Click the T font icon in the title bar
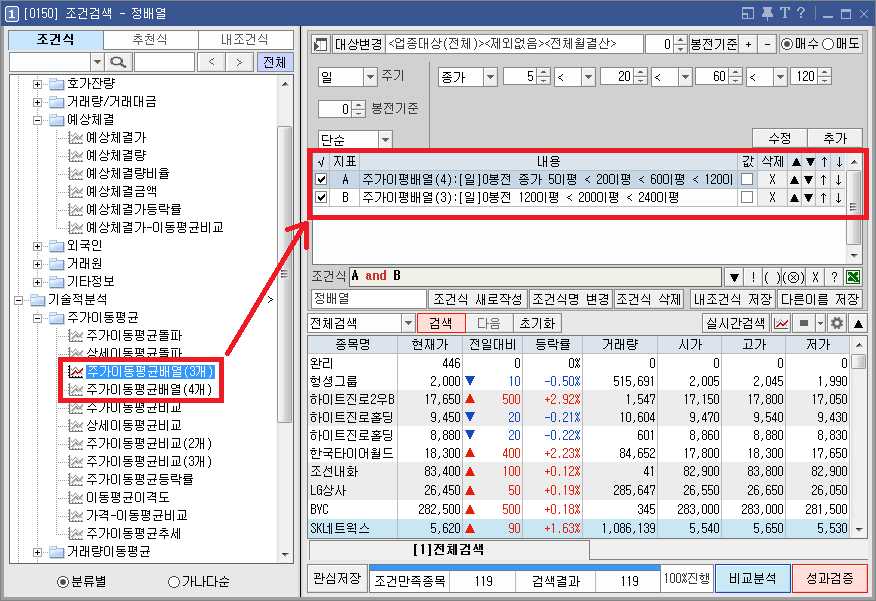Screen dimensions: 876x601 pyautogui.click(x=785, y=11)
